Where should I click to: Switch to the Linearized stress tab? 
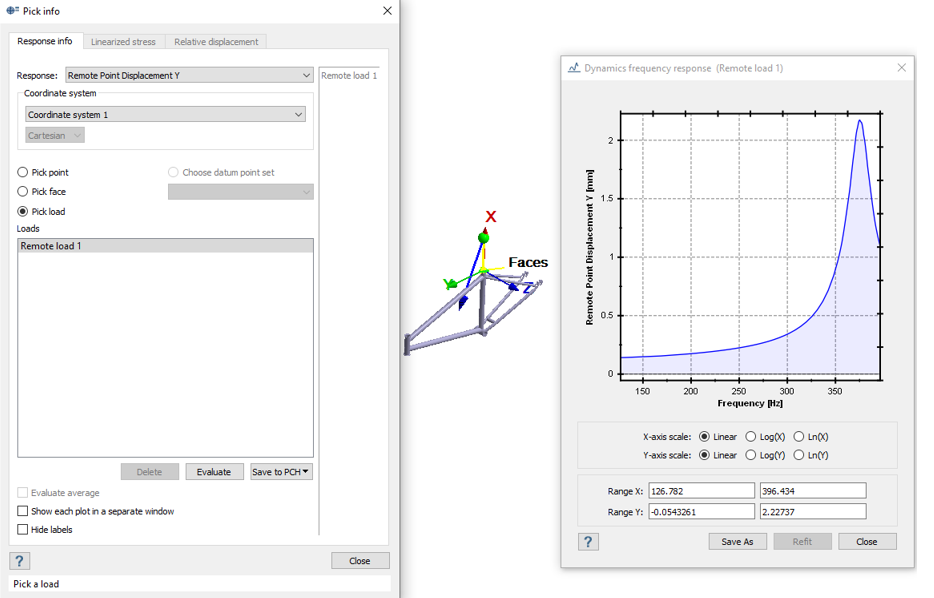(123, 42)
